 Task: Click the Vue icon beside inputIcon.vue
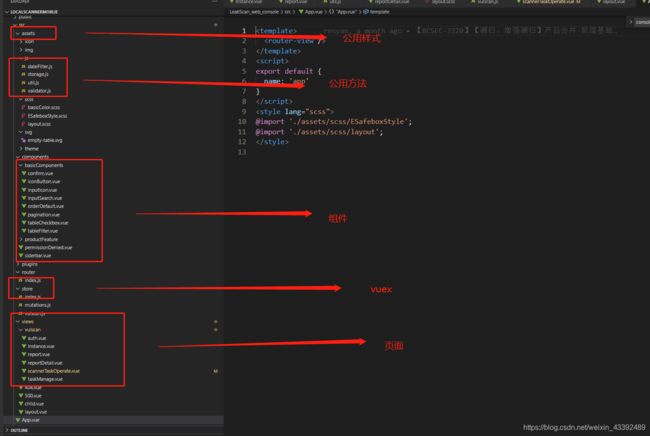24,190
